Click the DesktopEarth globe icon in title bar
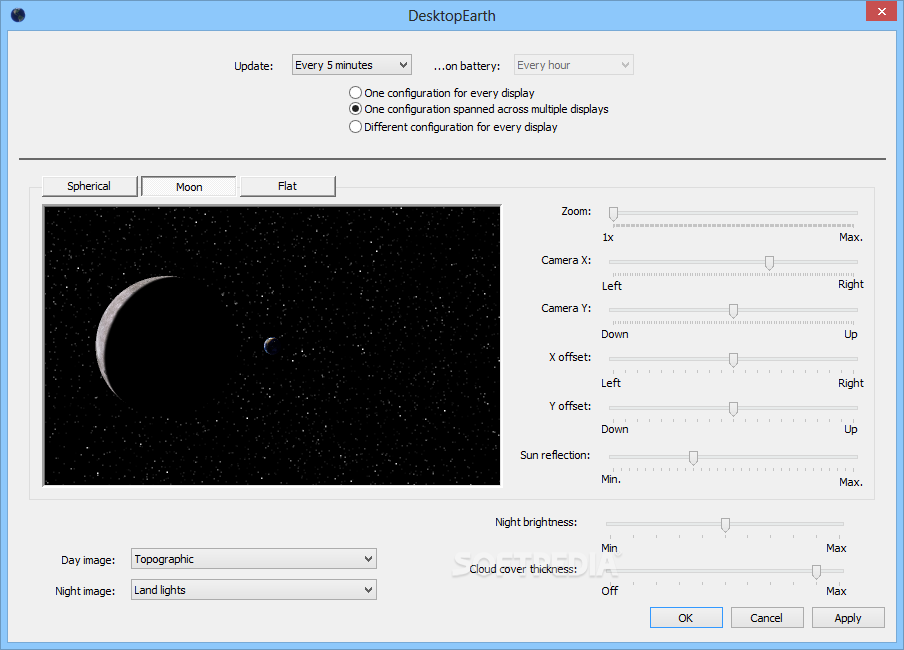 tap(18, 15)
